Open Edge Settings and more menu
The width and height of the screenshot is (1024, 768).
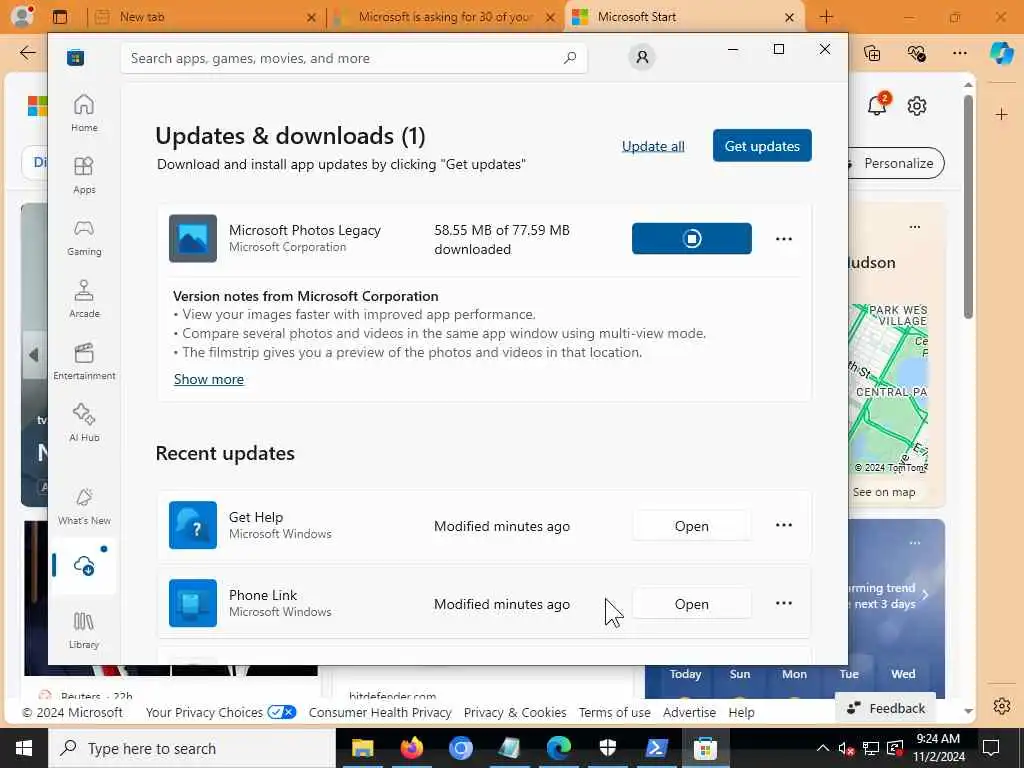point(959,53)
